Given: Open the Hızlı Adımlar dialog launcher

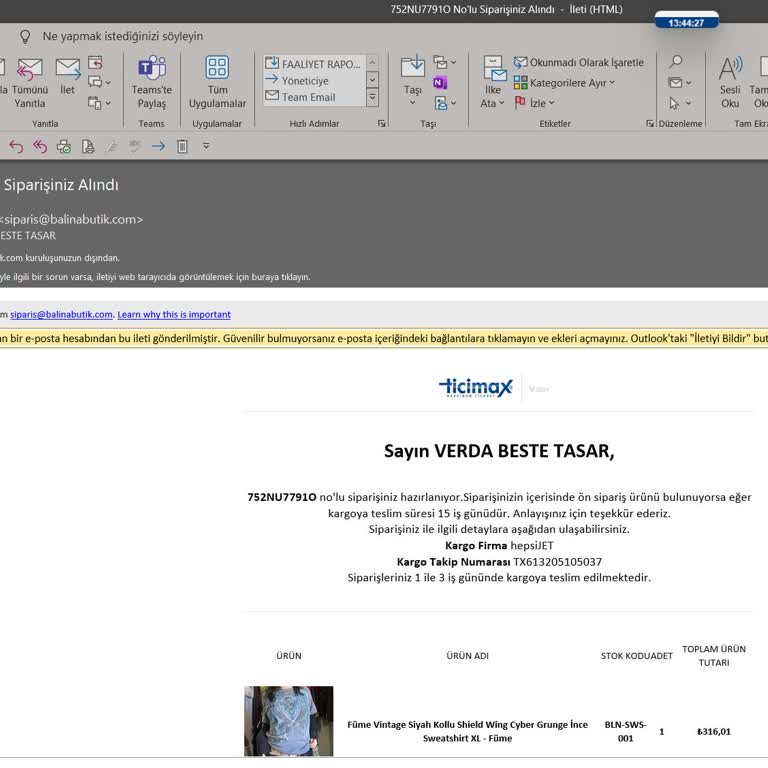Looking at the screenshot, I should tap(382, 123).
